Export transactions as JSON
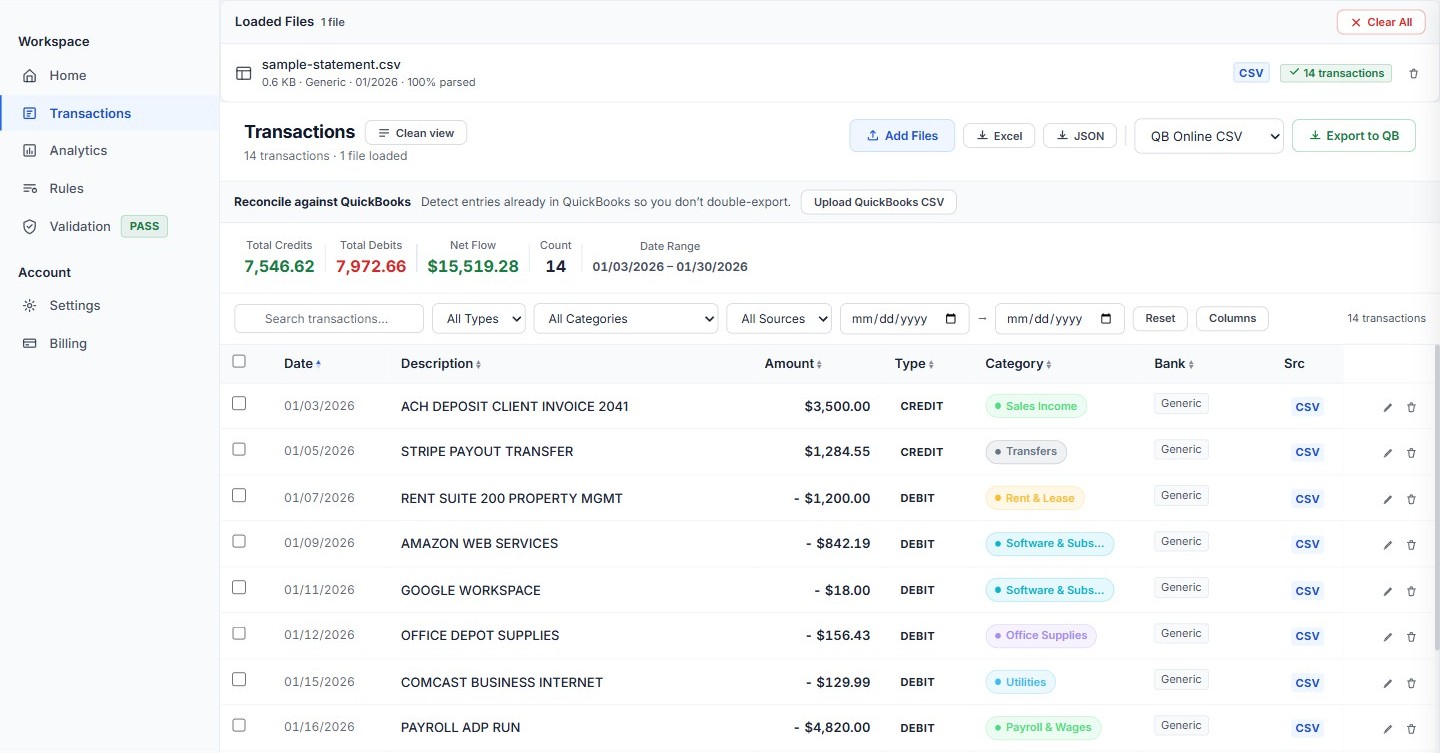 coord(1080,136)
